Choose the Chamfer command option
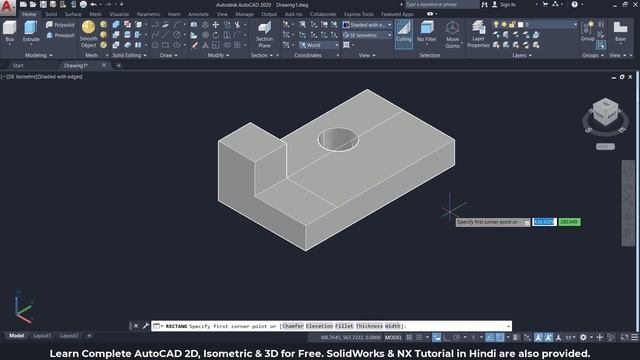 click(x=293, y=326)
